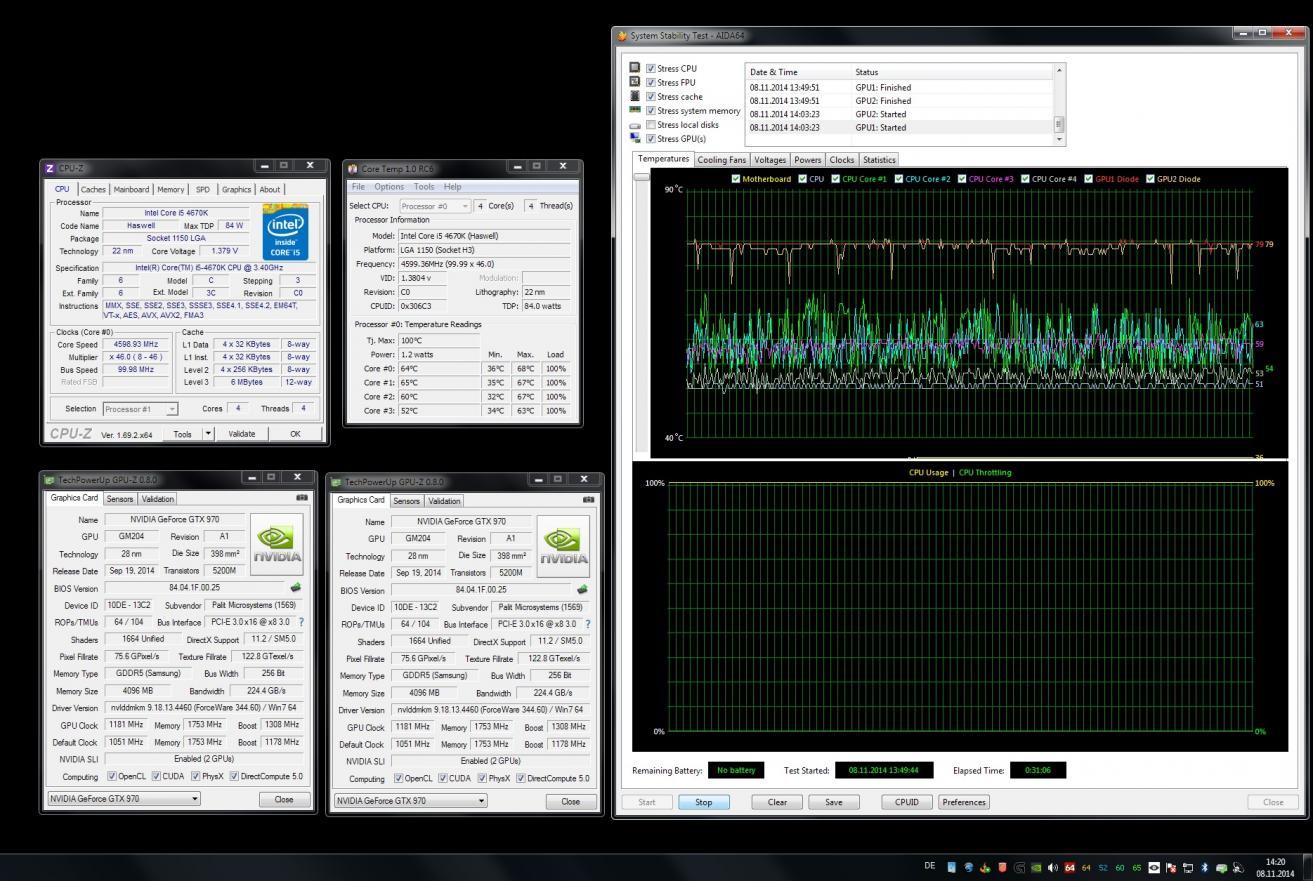
Task: Select the GPU1: Started log row
Action: (899, 127)
